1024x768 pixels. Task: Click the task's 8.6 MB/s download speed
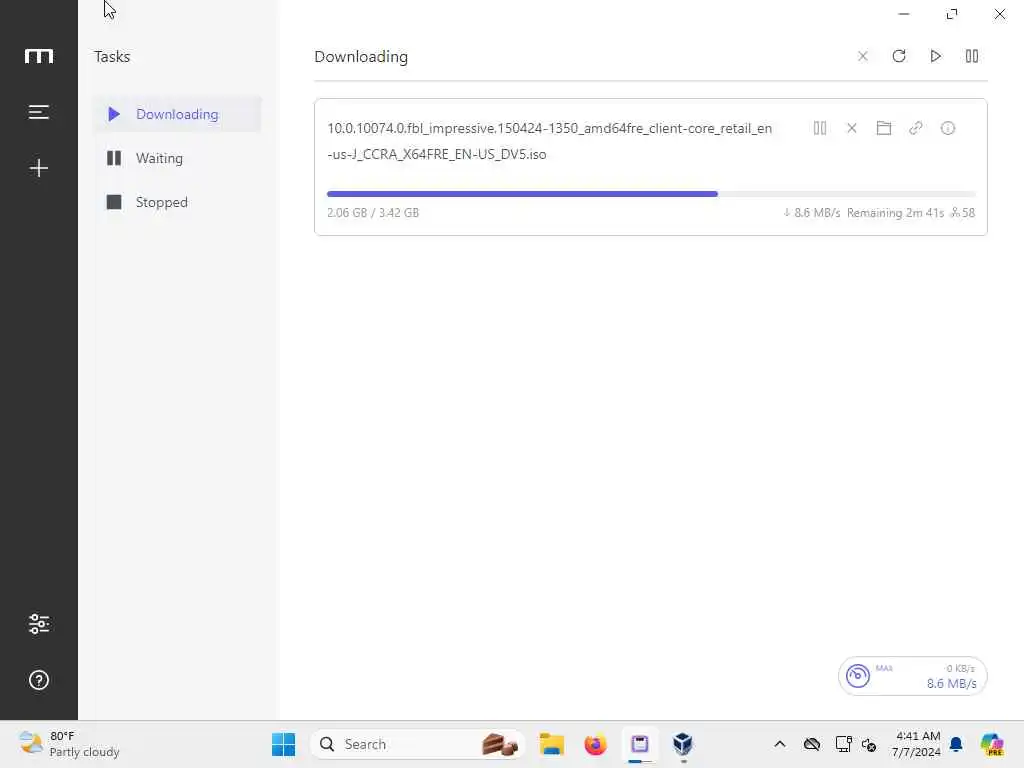[812, 213]
